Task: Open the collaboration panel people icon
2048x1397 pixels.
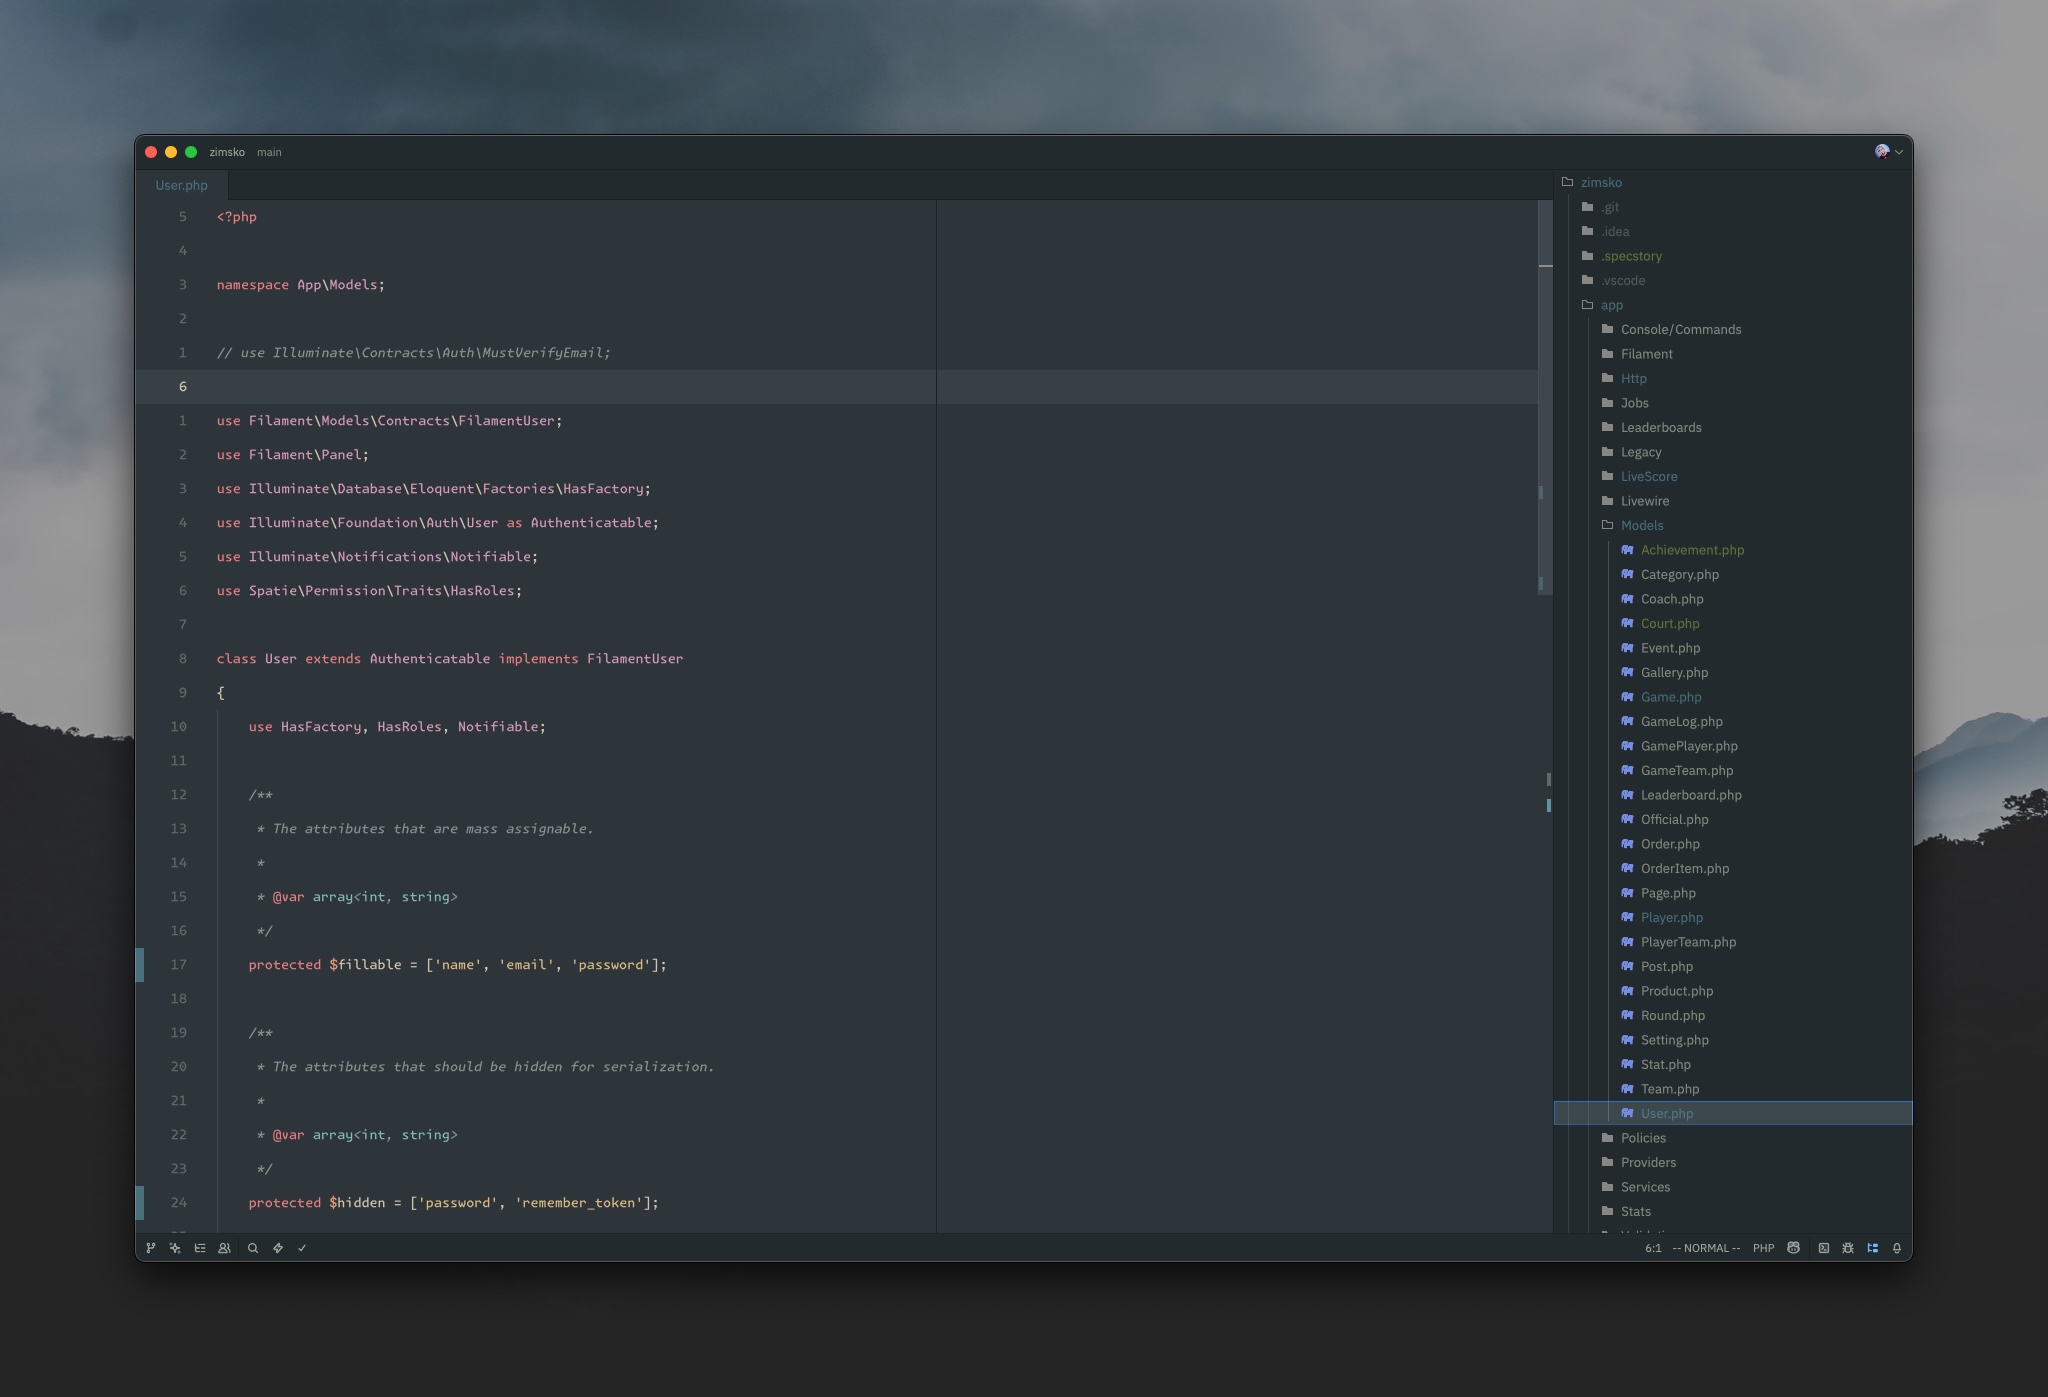Action: [224, 1248]
